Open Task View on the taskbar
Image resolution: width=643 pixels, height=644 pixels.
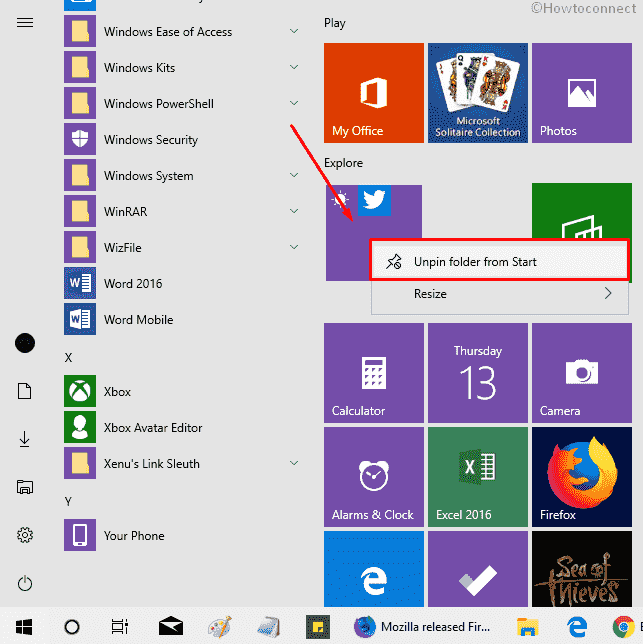coord(119,627)
